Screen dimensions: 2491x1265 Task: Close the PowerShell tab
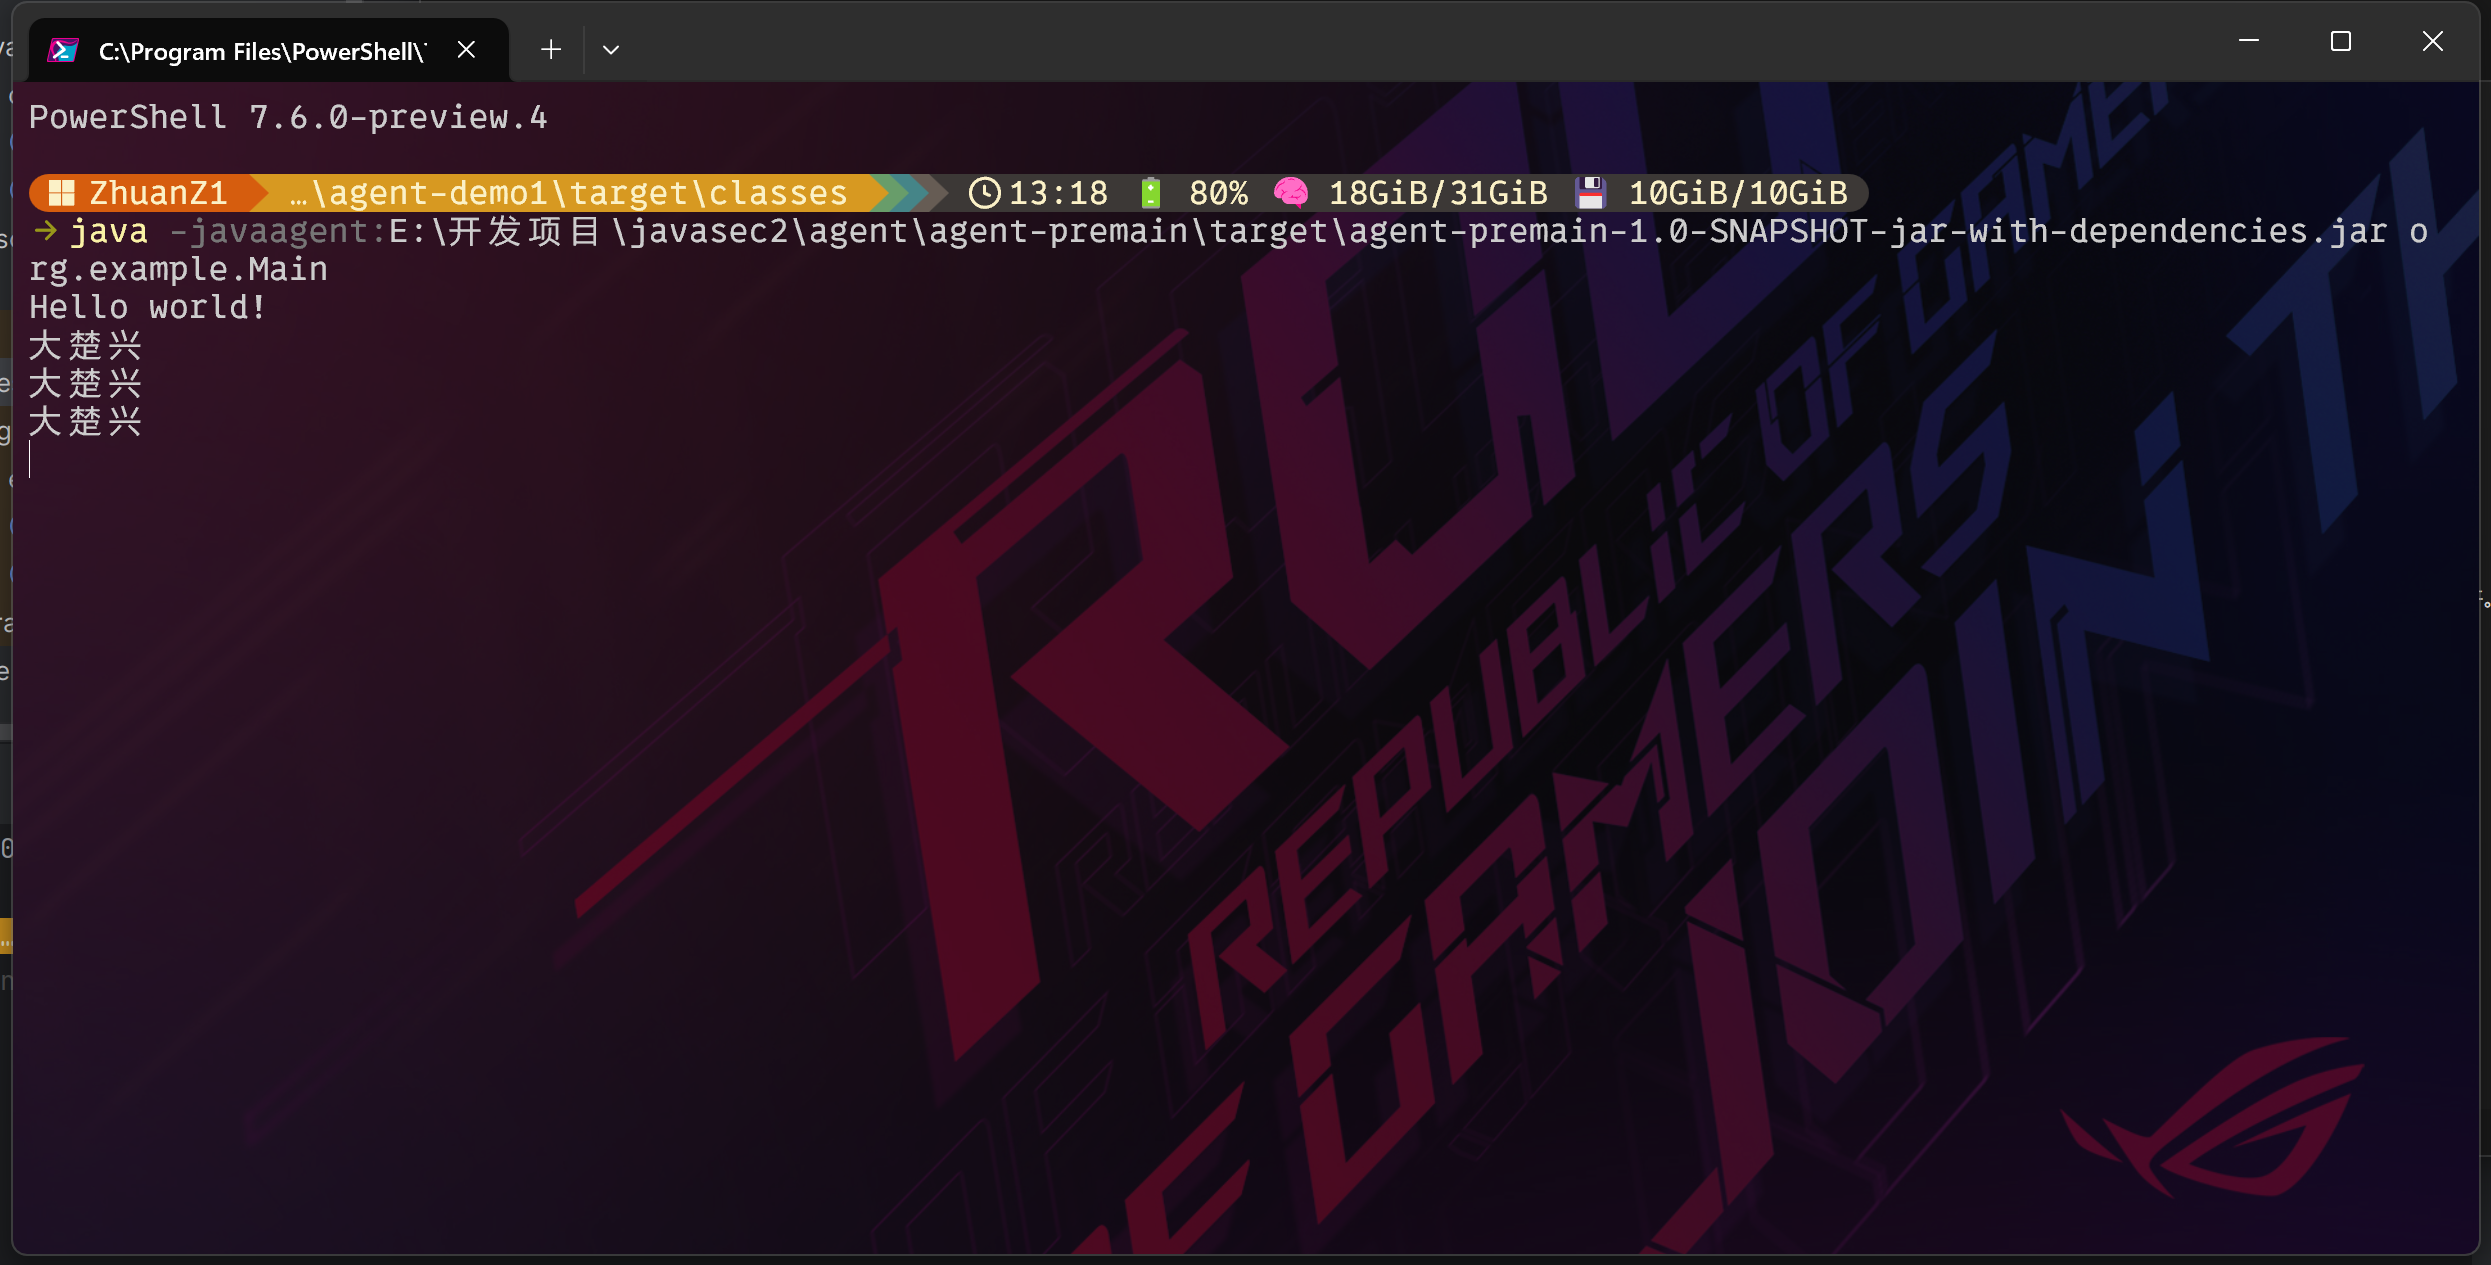click(466, 50)
